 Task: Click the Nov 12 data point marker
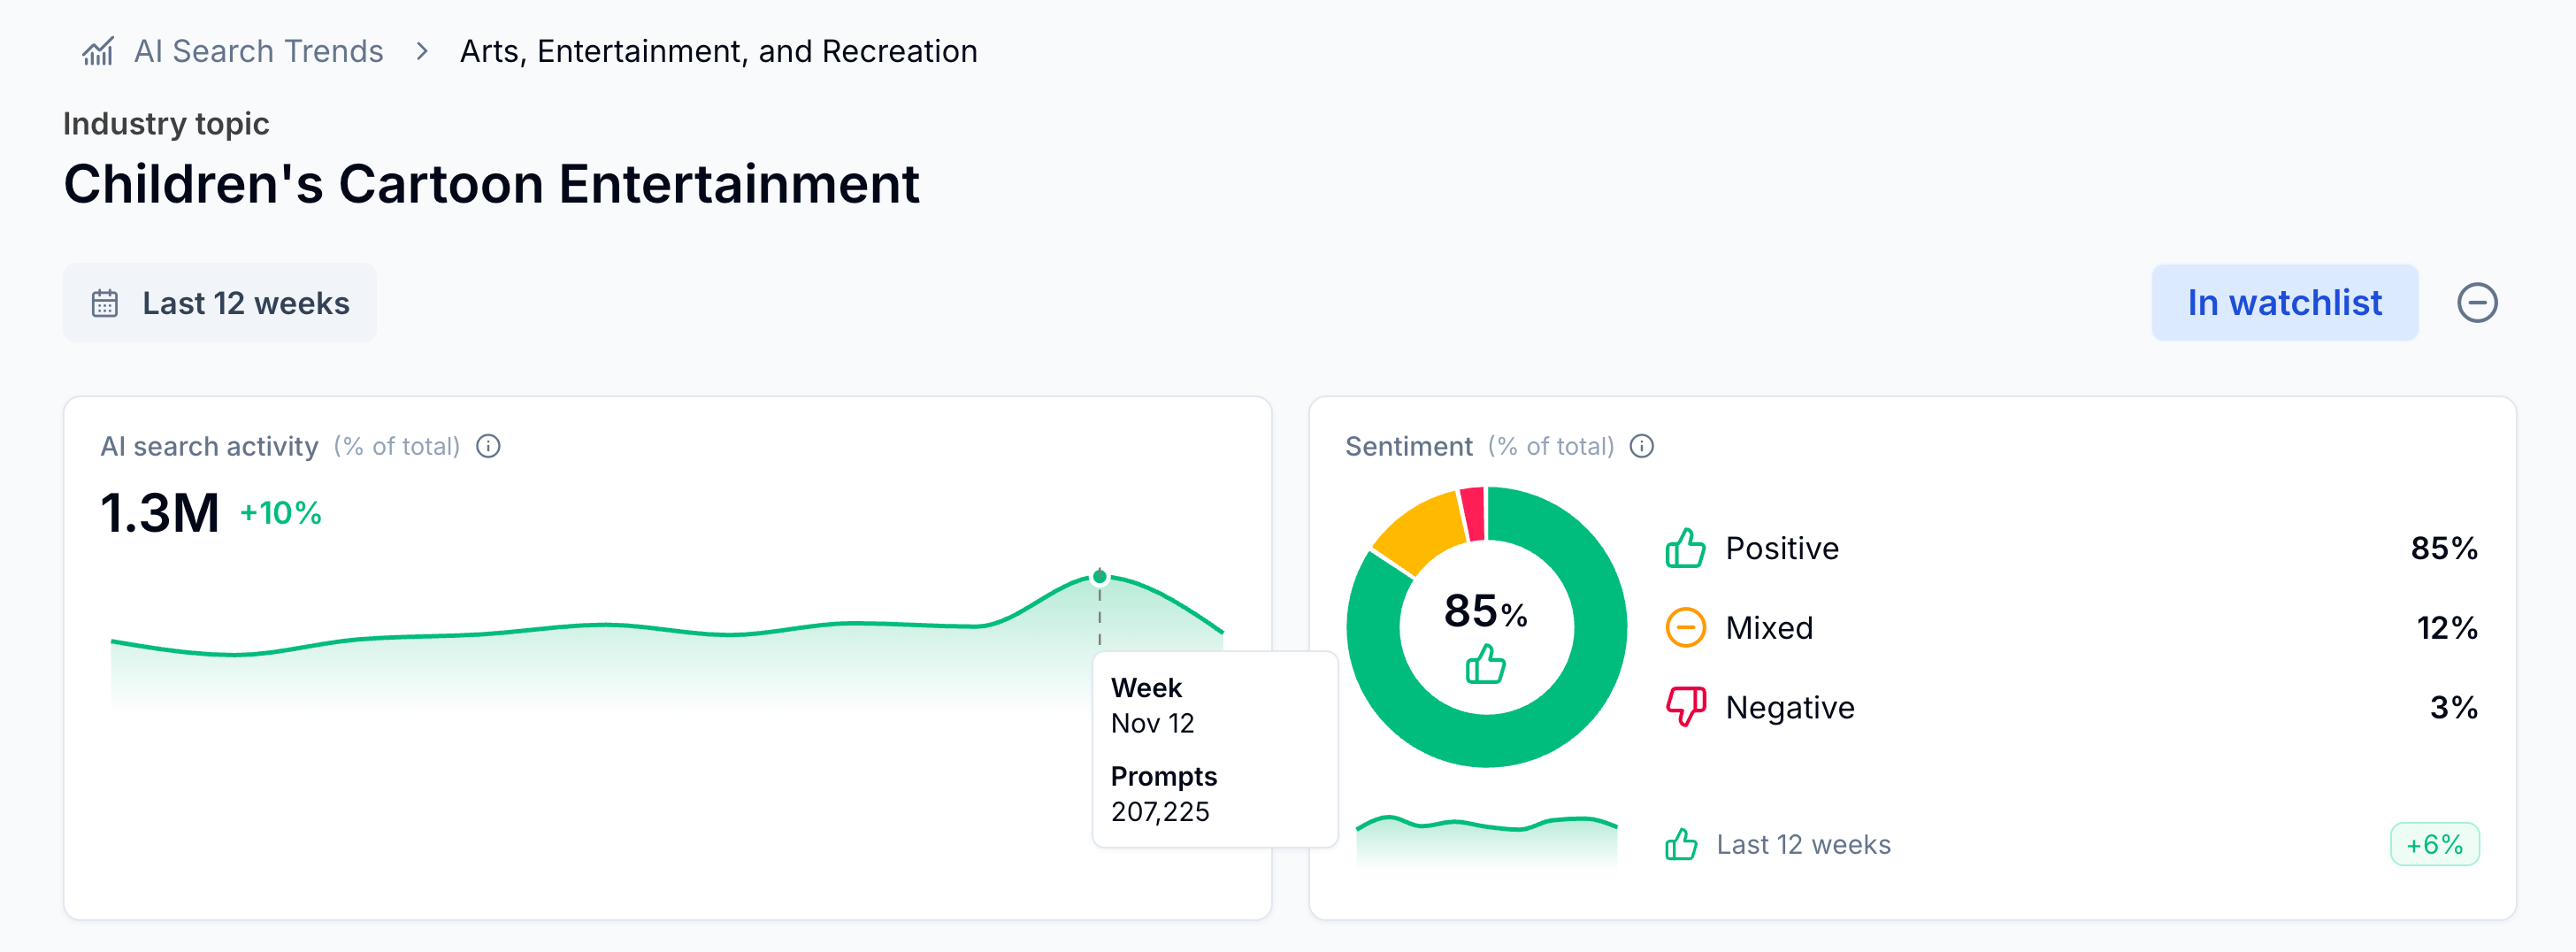tap(1099, 576)
